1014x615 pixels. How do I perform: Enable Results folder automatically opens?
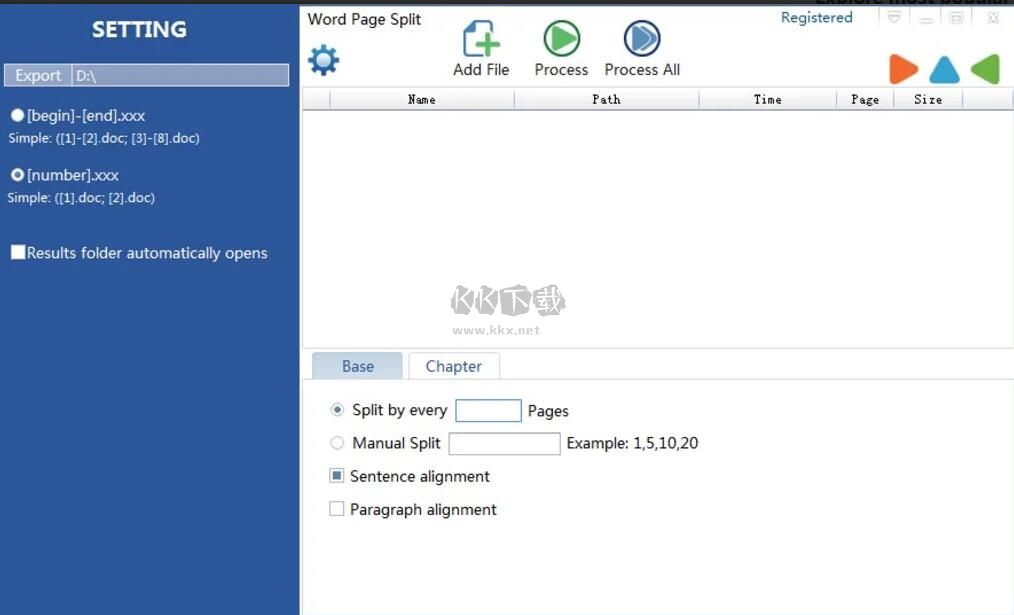point(17,252)
